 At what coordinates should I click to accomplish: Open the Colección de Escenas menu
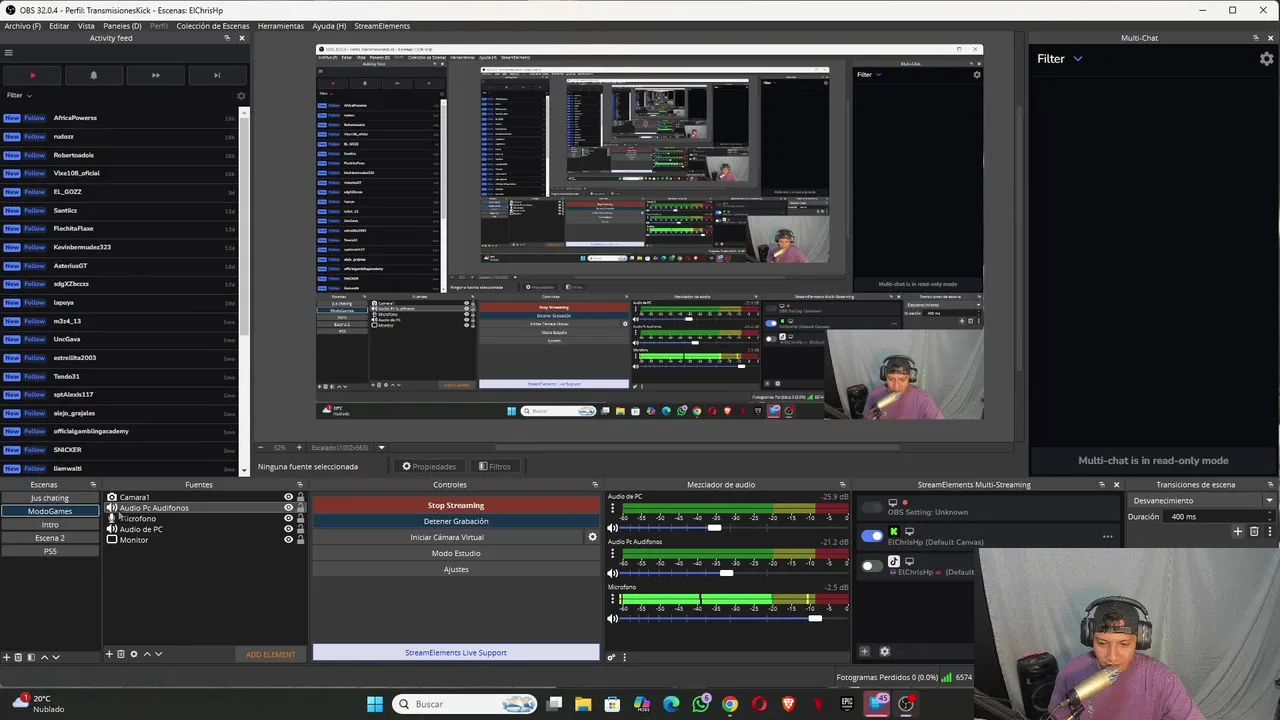point(213,26)
